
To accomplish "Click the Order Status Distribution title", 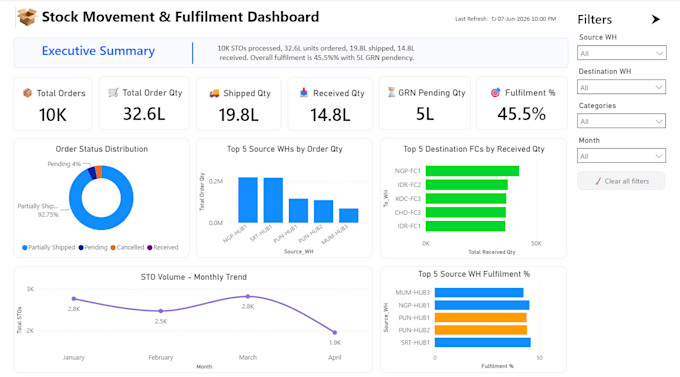I will pyautogui.click(x=101, y=149).
